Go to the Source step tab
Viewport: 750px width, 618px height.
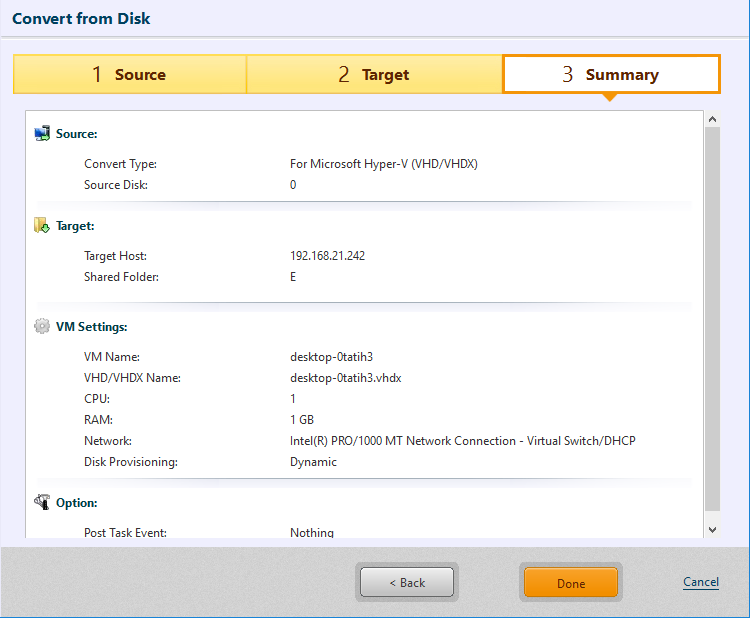pyautogui.click(x=129, y=75)
